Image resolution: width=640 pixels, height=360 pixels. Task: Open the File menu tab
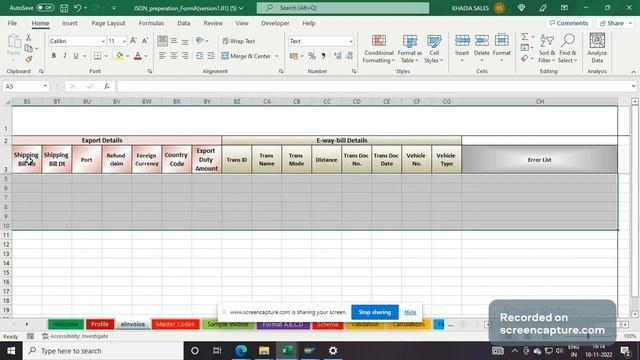pos(12,23)
